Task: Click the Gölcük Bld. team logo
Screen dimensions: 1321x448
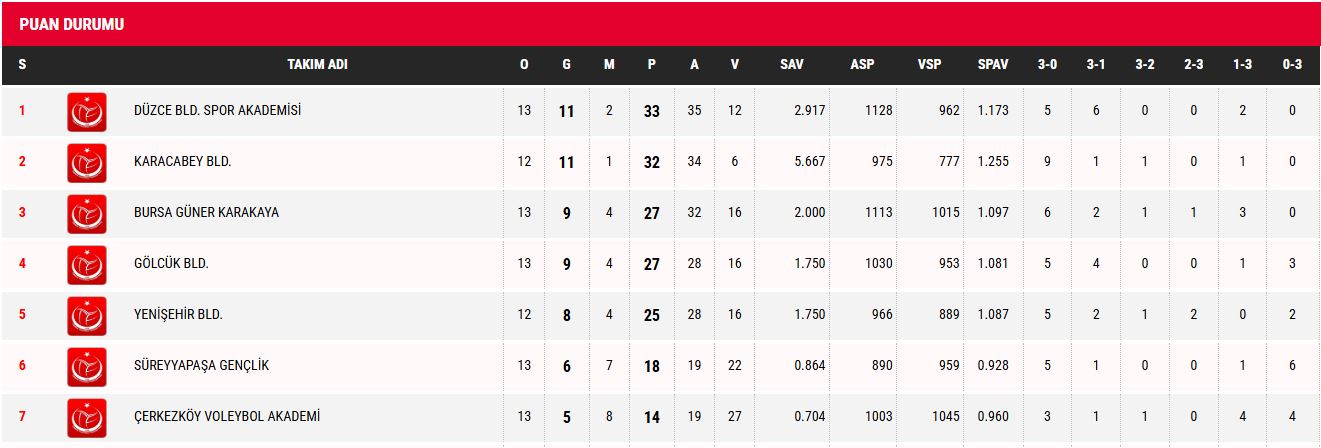Action: [87, 264]
